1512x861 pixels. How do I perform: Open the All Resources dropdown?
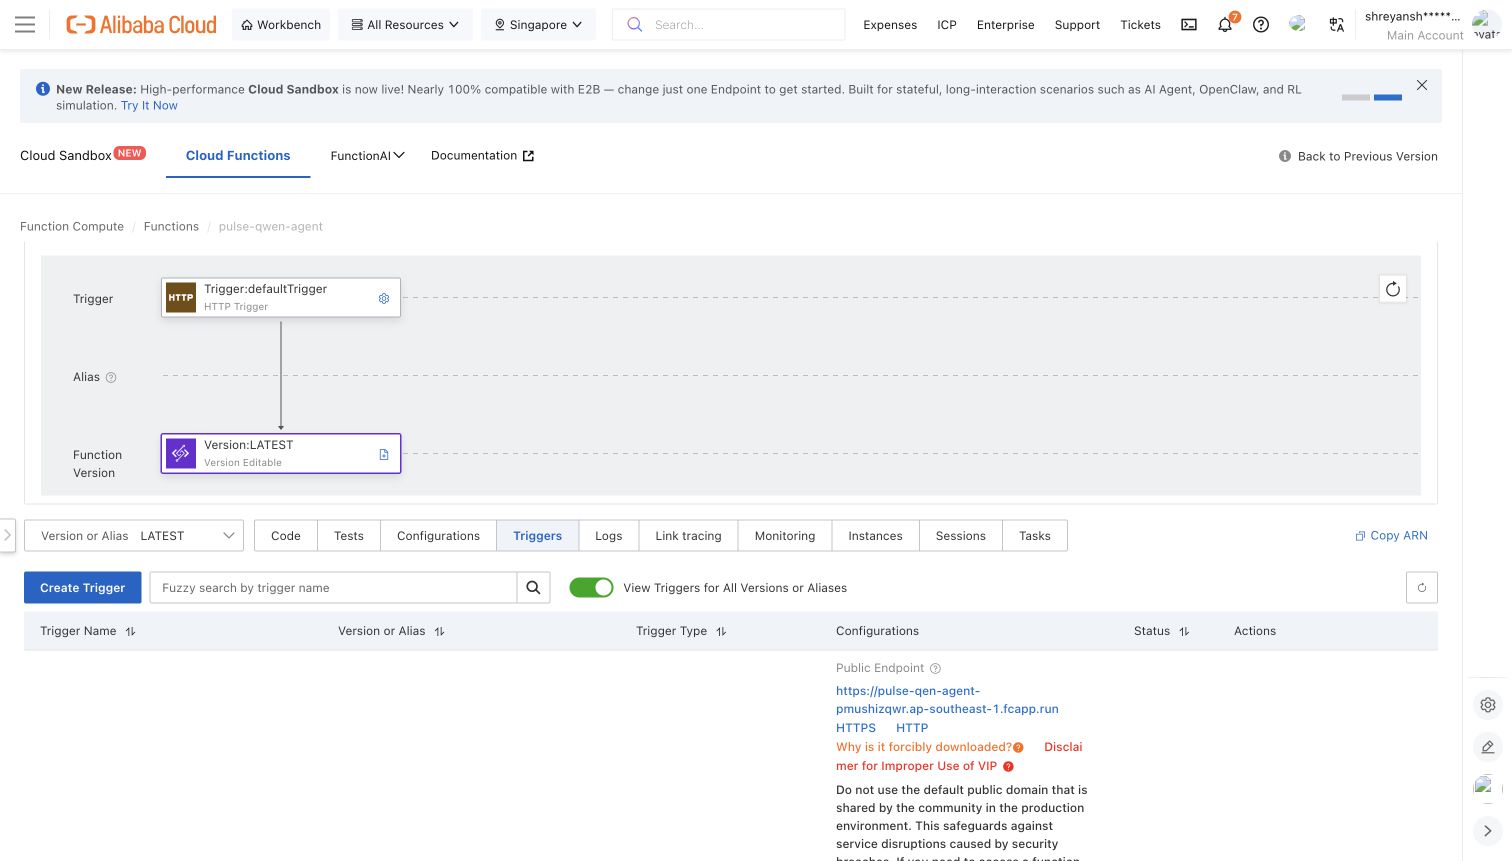pos(405,25)
